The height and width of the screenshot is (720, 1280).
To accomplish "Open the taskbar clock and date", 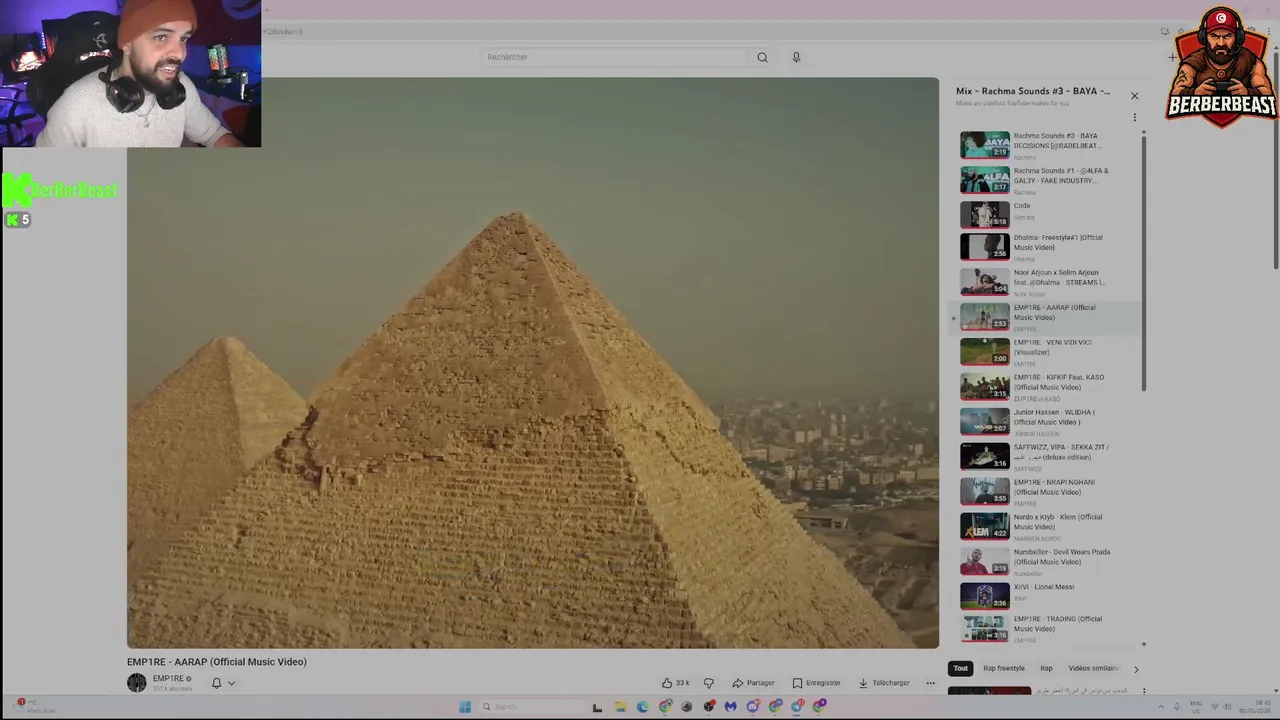I will (1255, 707).
